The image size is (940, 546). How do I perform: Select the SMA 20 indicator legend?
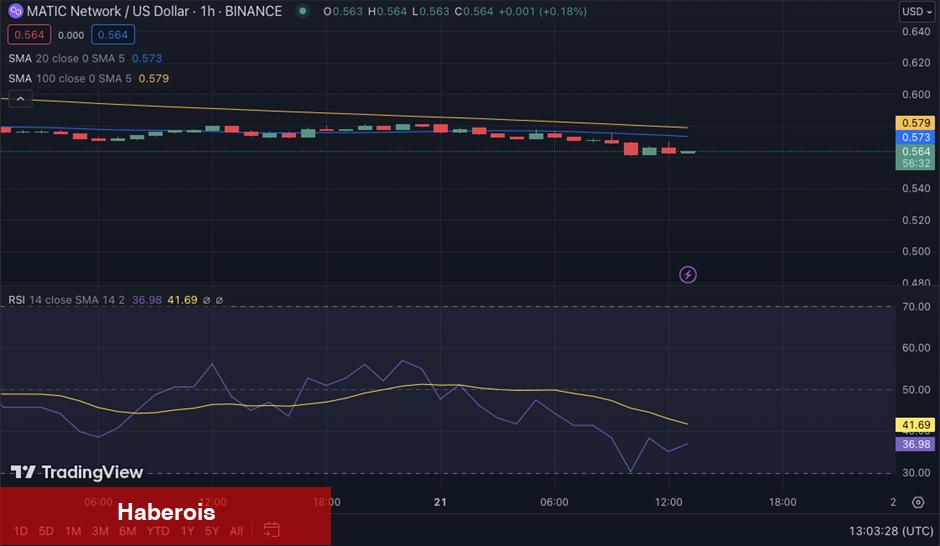[x=85, y=58]
